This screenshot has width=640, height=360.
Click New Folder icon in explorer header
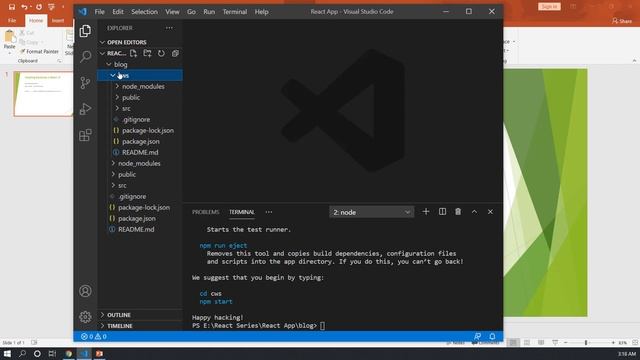point(147,53)
